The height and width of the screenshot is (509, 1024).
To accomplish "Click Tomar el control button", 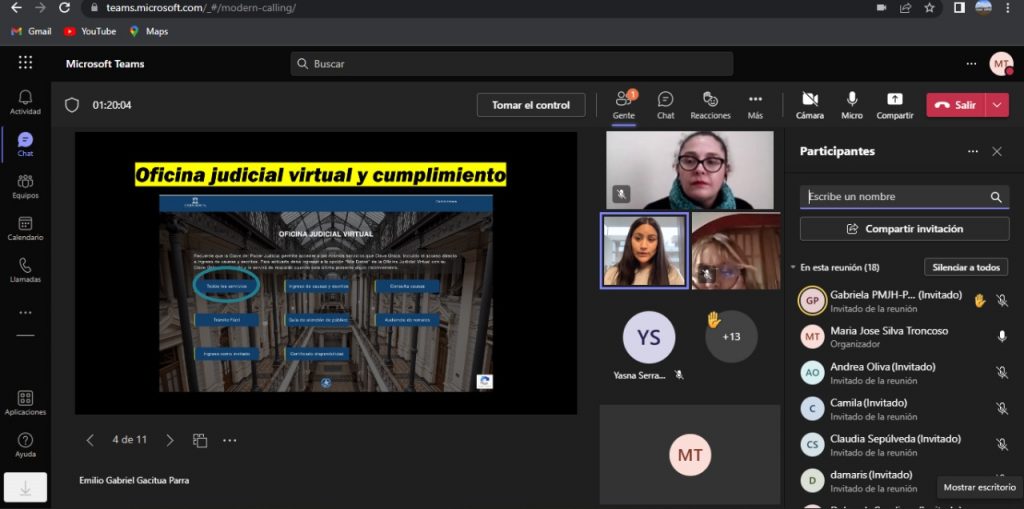I will tap(531, 105).
